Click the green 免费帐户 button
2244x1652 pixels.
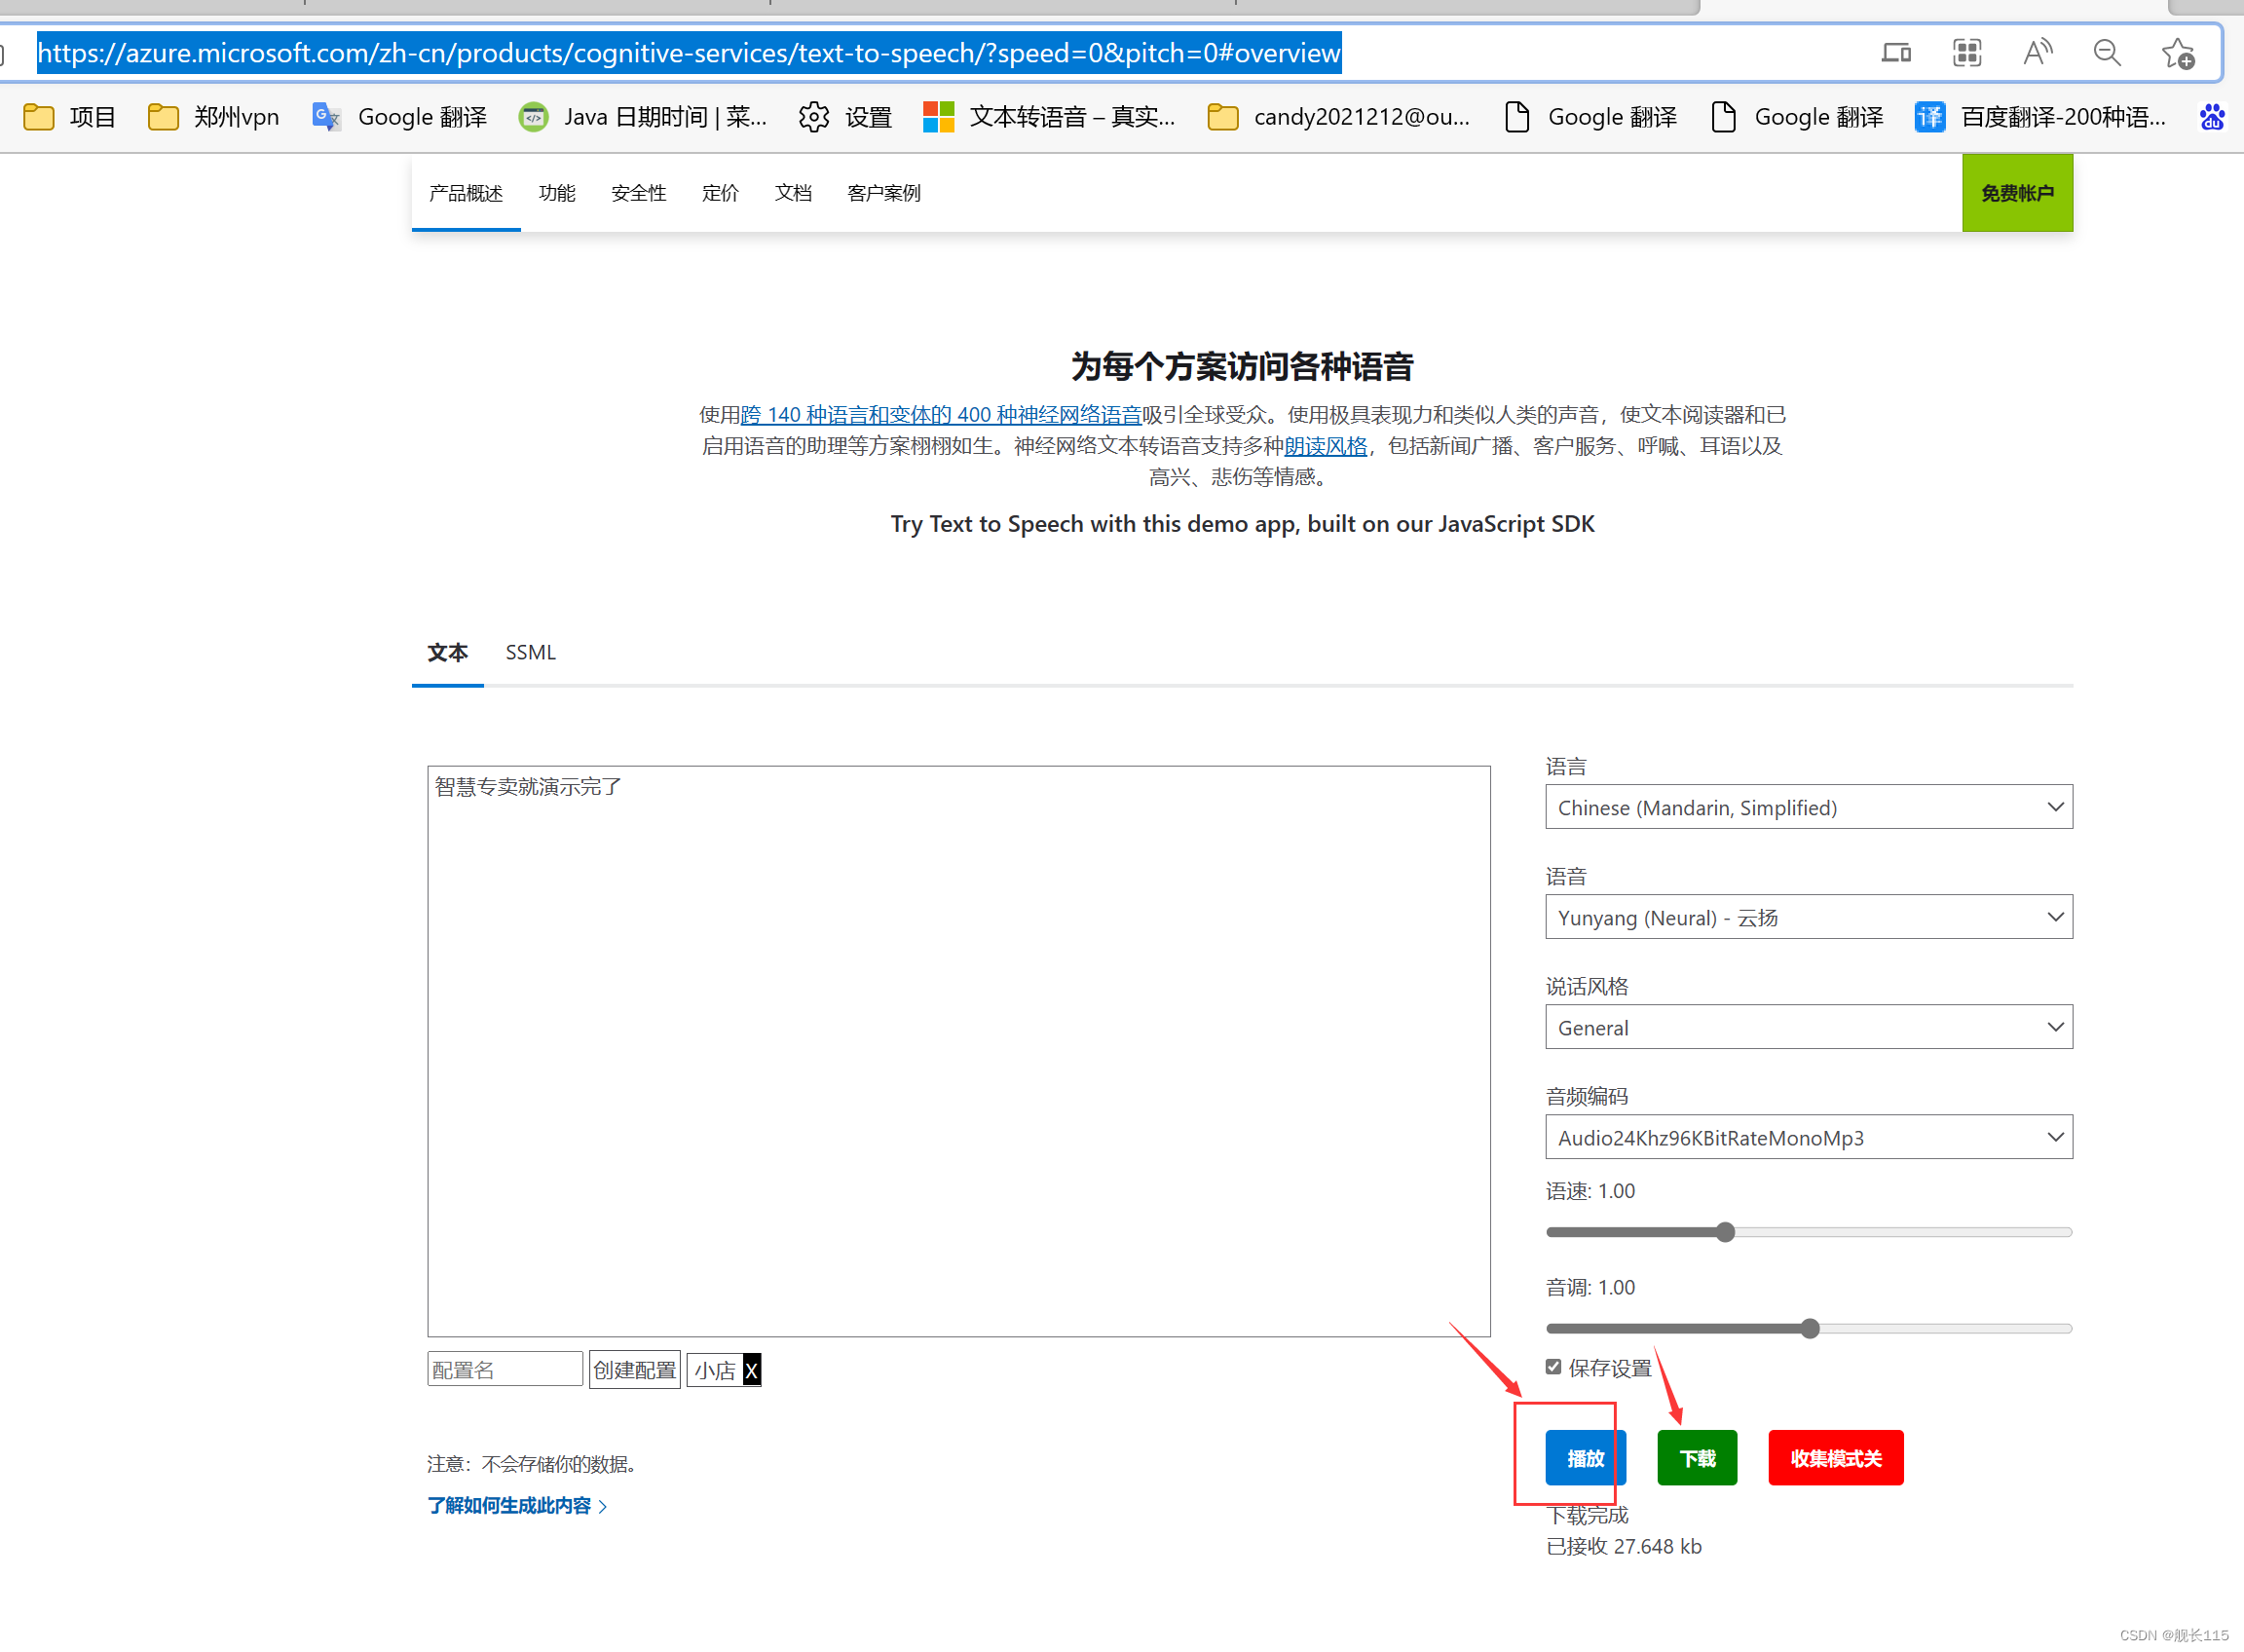2017,193
